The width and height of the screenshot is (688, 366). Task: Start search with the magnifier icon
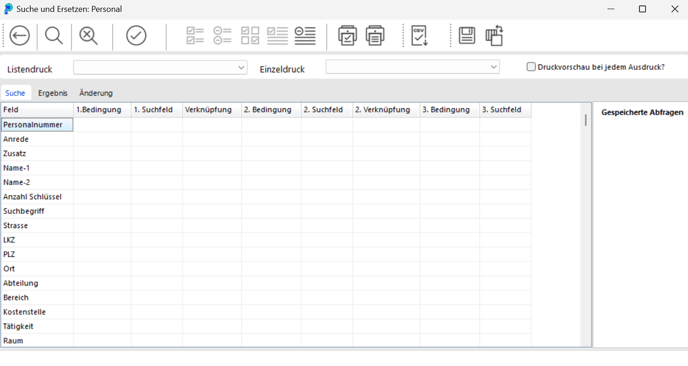pos(54,36)
